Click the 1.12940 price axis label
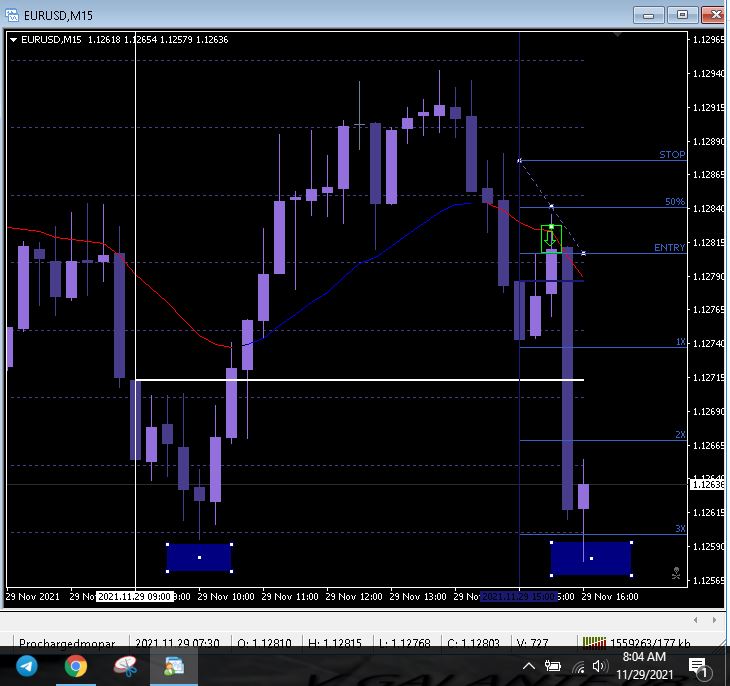730x686 pixels. 709,74
